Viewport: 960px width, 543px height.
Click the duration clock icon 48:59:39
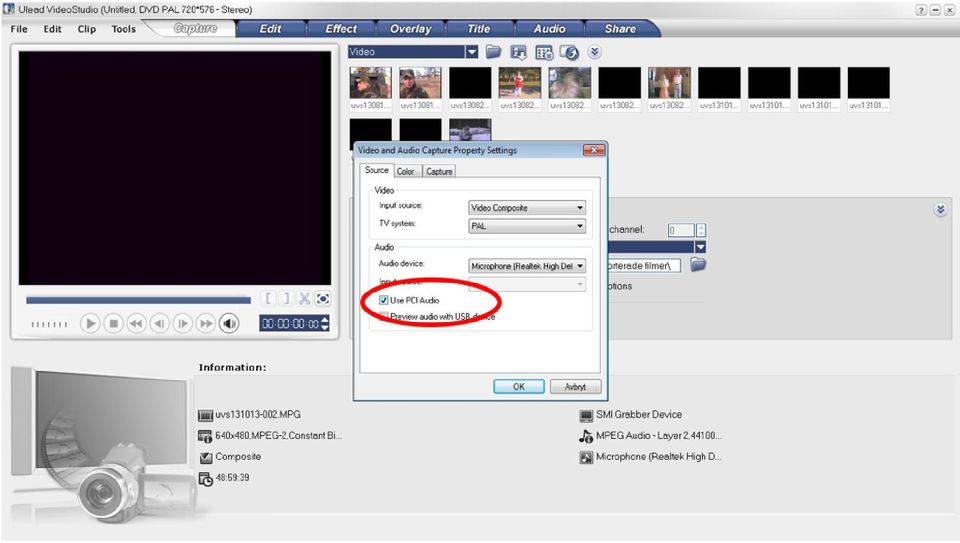point(206,479)
